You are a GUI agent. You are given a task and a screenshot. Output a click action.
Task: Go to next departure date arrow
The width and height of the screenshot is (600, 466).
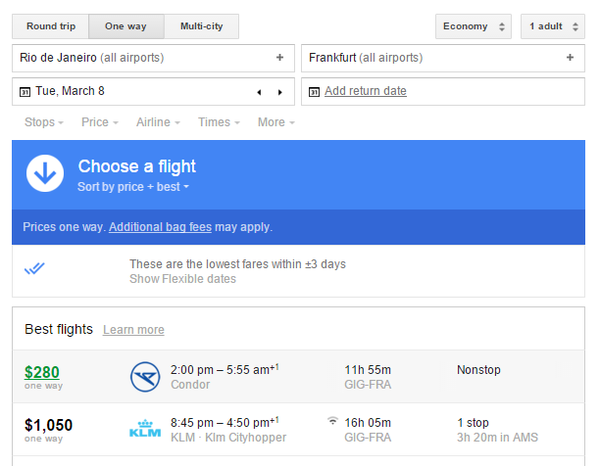pyautogui.click(x=280, y=92)
